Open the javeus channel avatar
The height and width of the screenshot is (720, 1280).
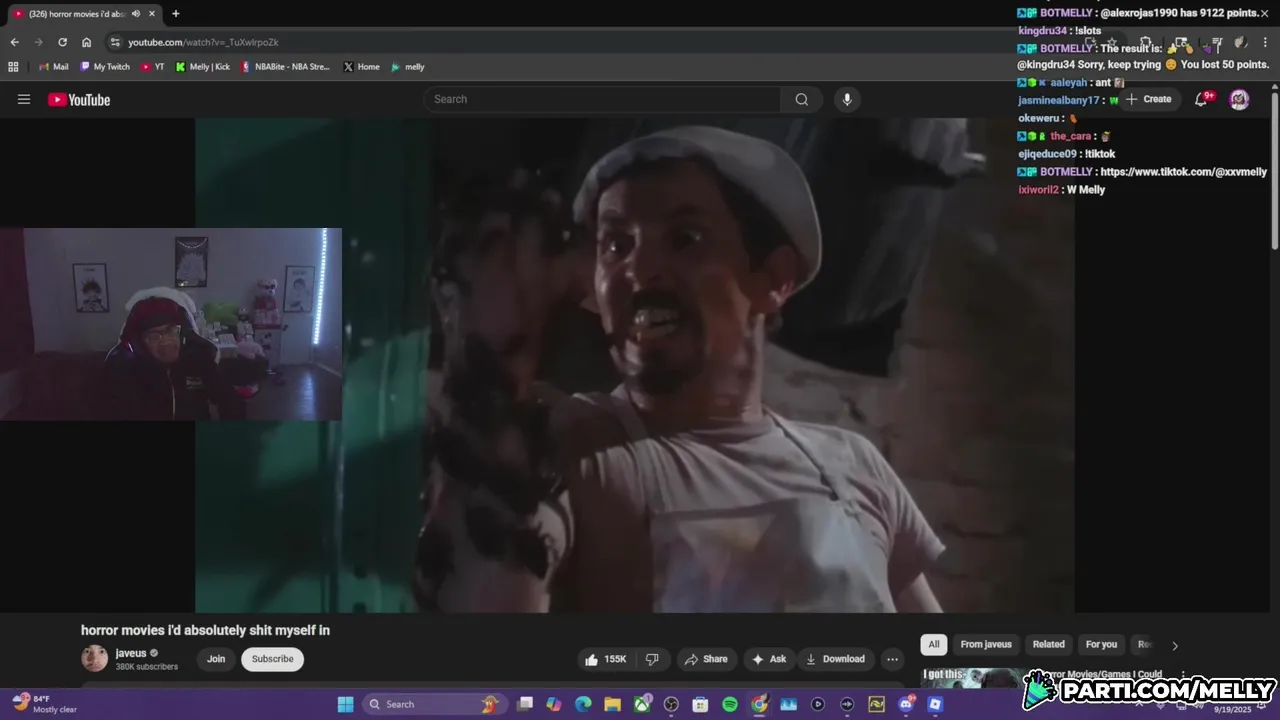pos(94,658)
